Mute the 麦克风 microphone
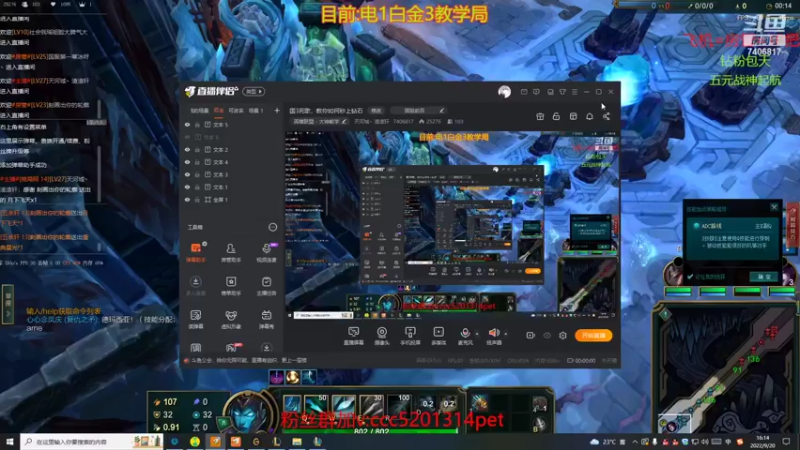 [465, 333]
